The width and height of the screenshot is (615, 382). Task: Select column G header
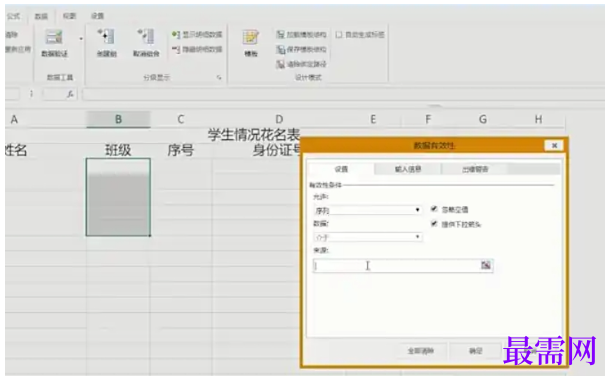coord(483,119)
